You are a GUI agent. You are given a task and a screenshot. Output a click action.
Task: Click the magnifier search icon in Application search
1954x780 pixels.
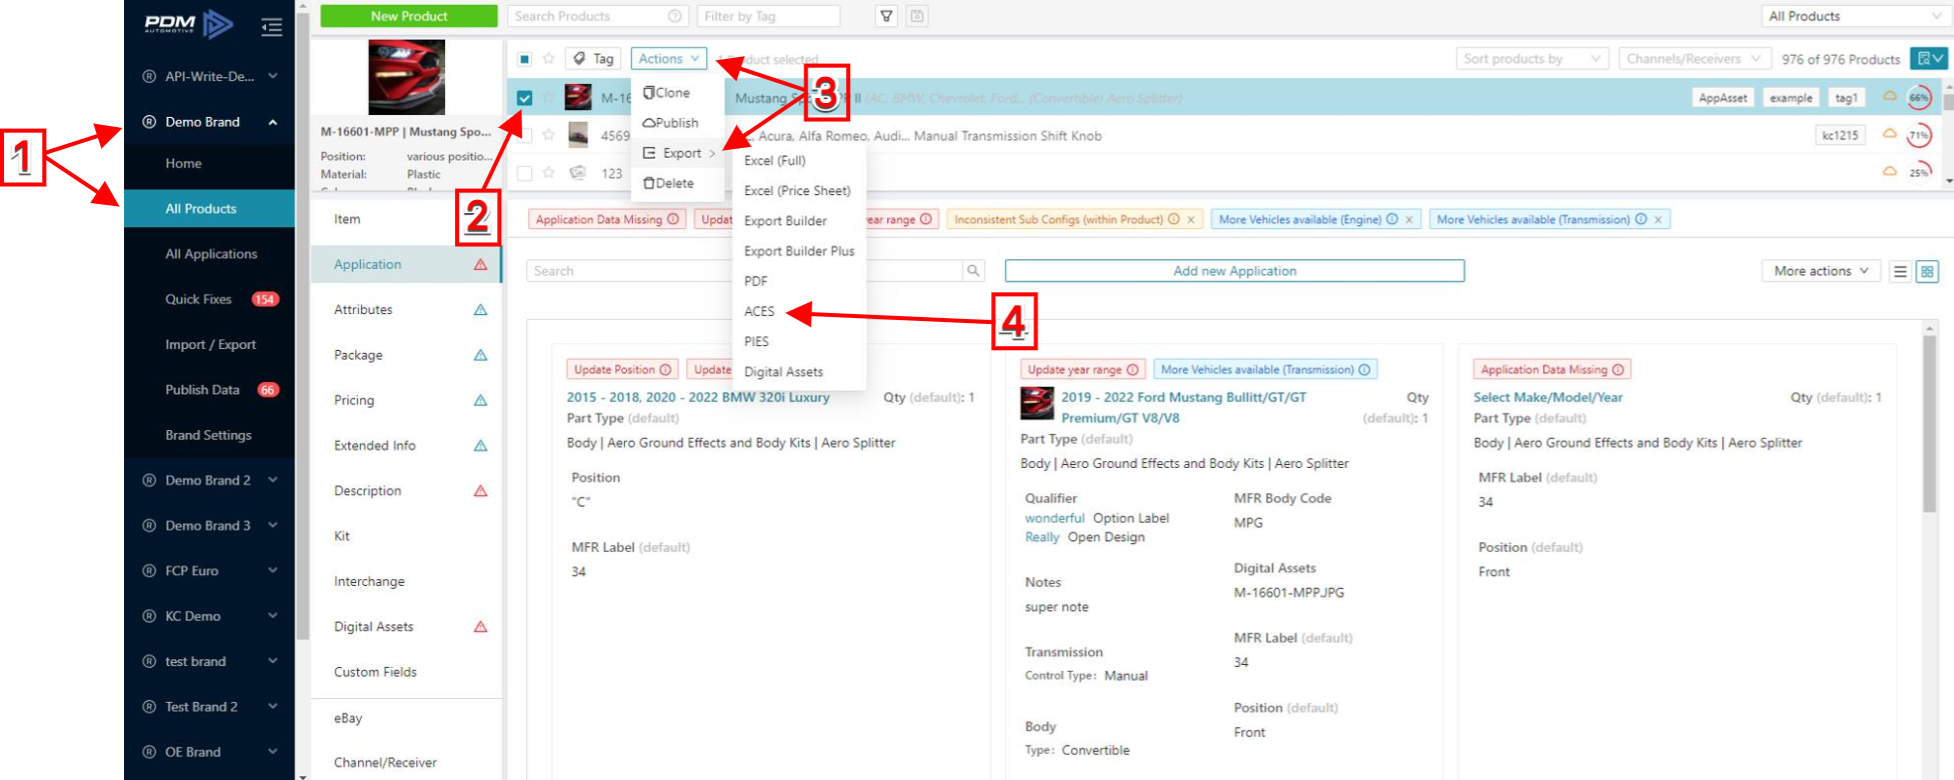coord(973,271)
